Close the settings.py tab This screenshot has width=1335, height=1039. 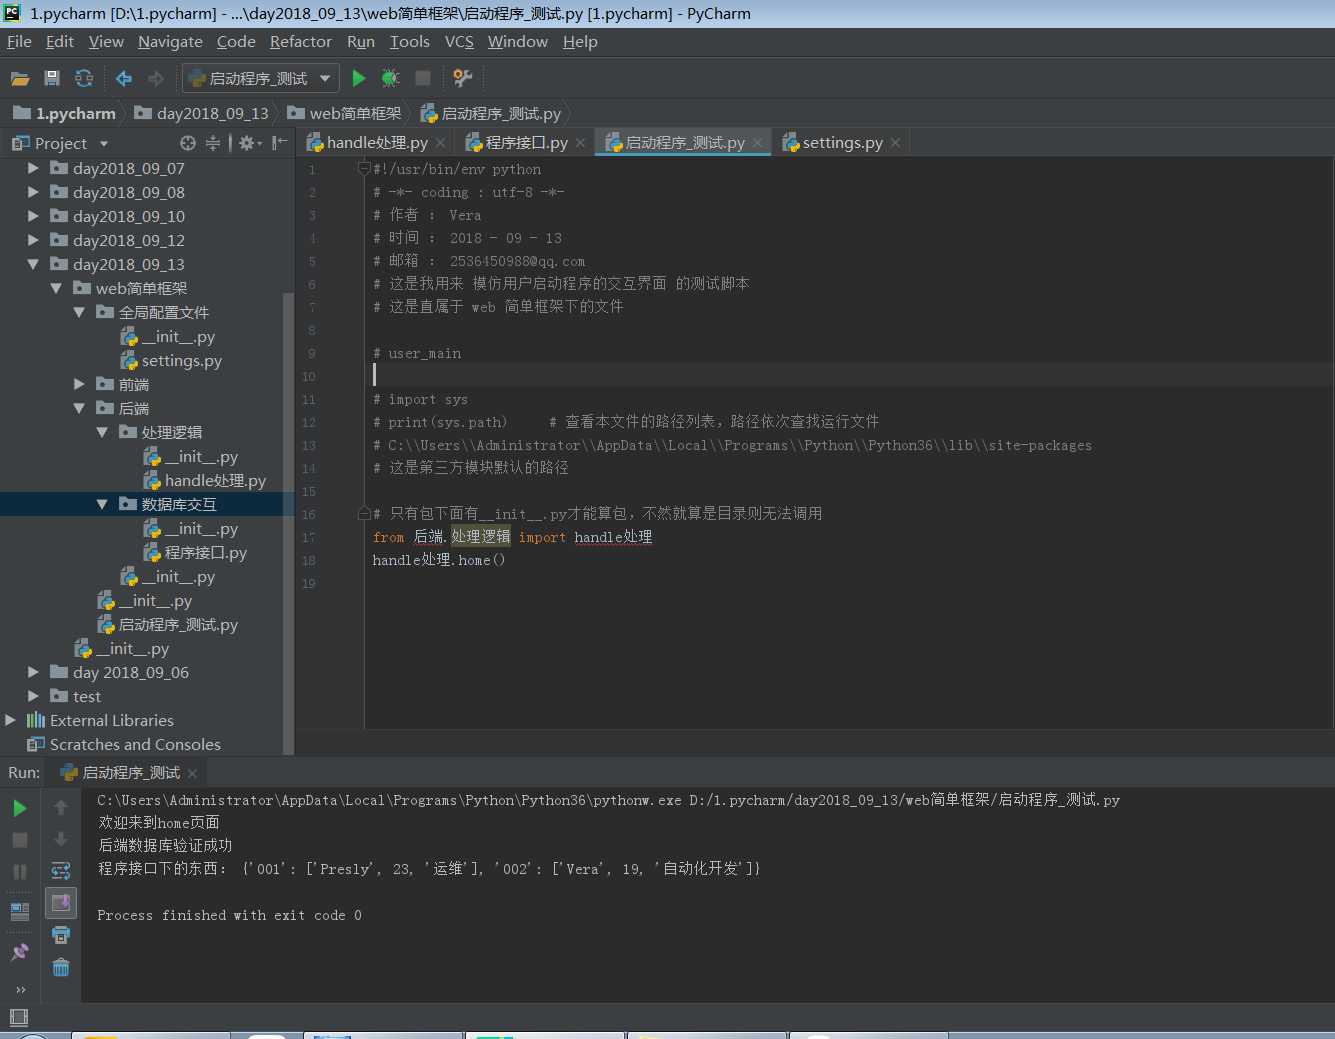click(895, 143)
